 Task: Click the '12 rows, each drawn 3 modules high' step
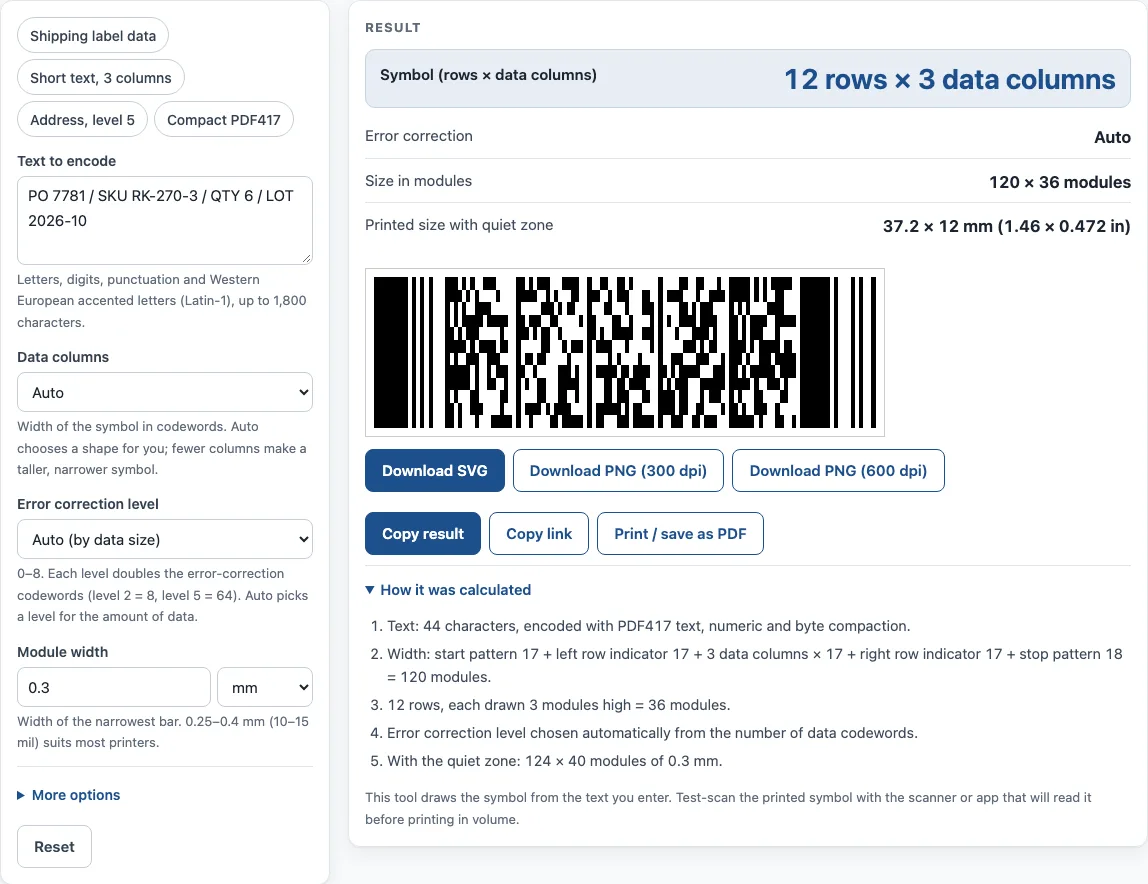point(559,705)
